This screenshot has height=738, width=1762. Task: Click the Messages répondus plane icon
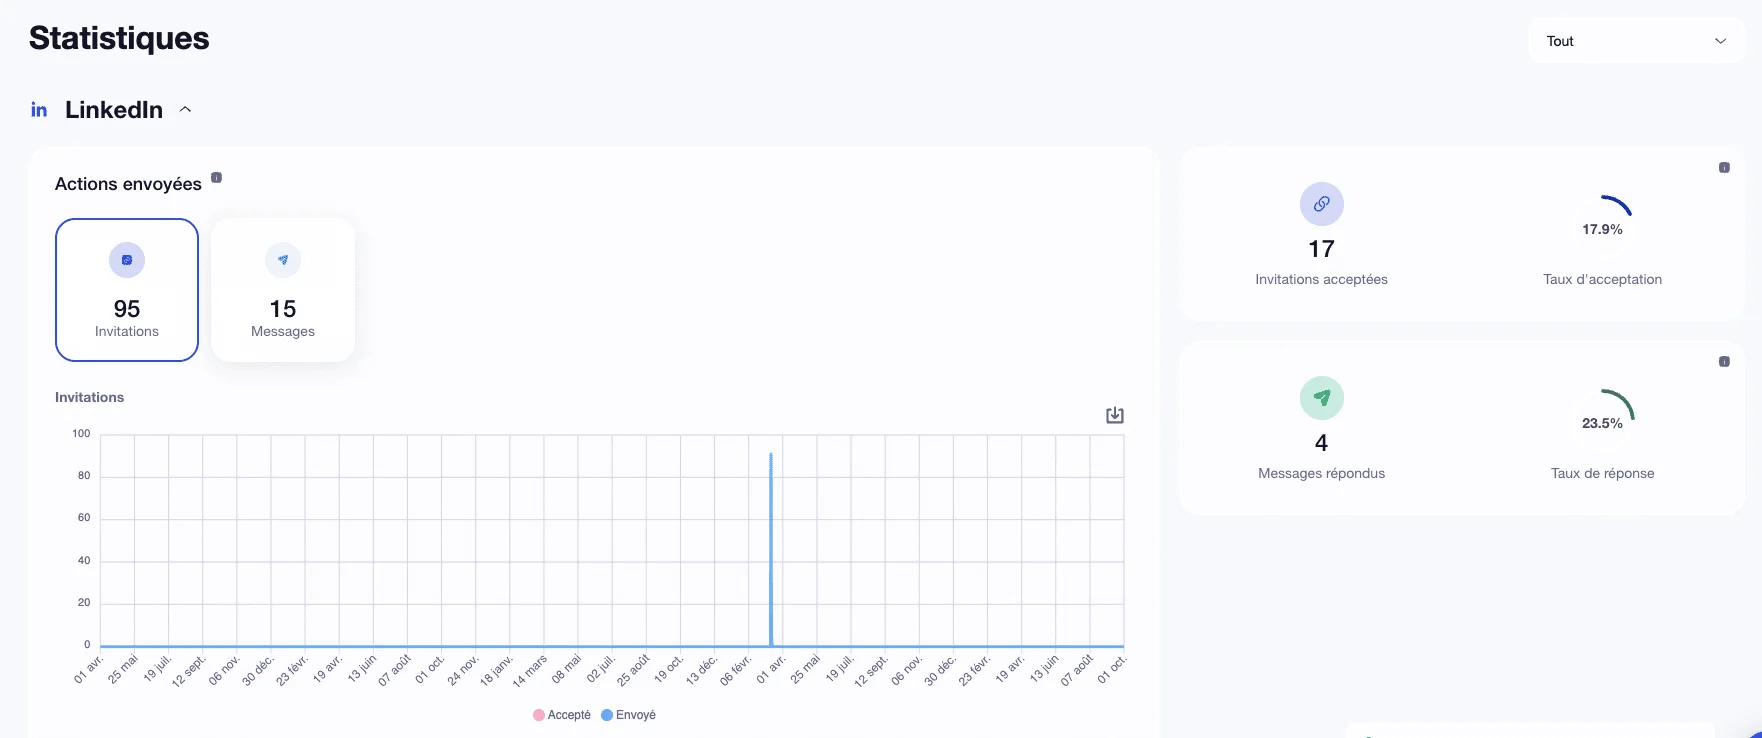pos(1322,398)
